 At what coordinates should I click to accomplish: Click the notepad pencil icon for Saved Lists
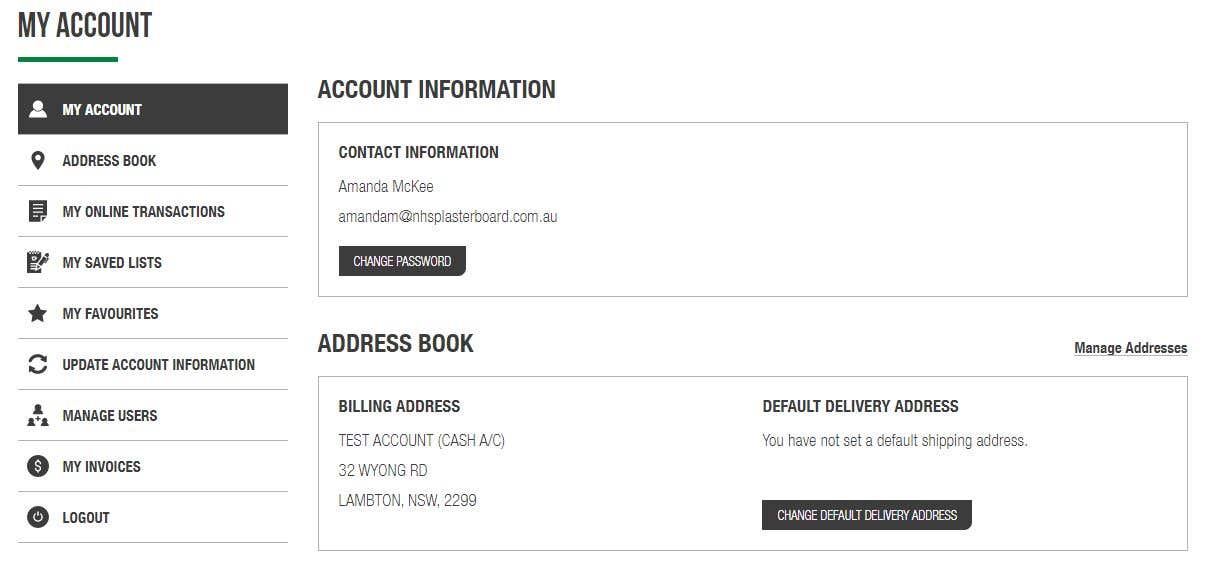coord(38,262)
